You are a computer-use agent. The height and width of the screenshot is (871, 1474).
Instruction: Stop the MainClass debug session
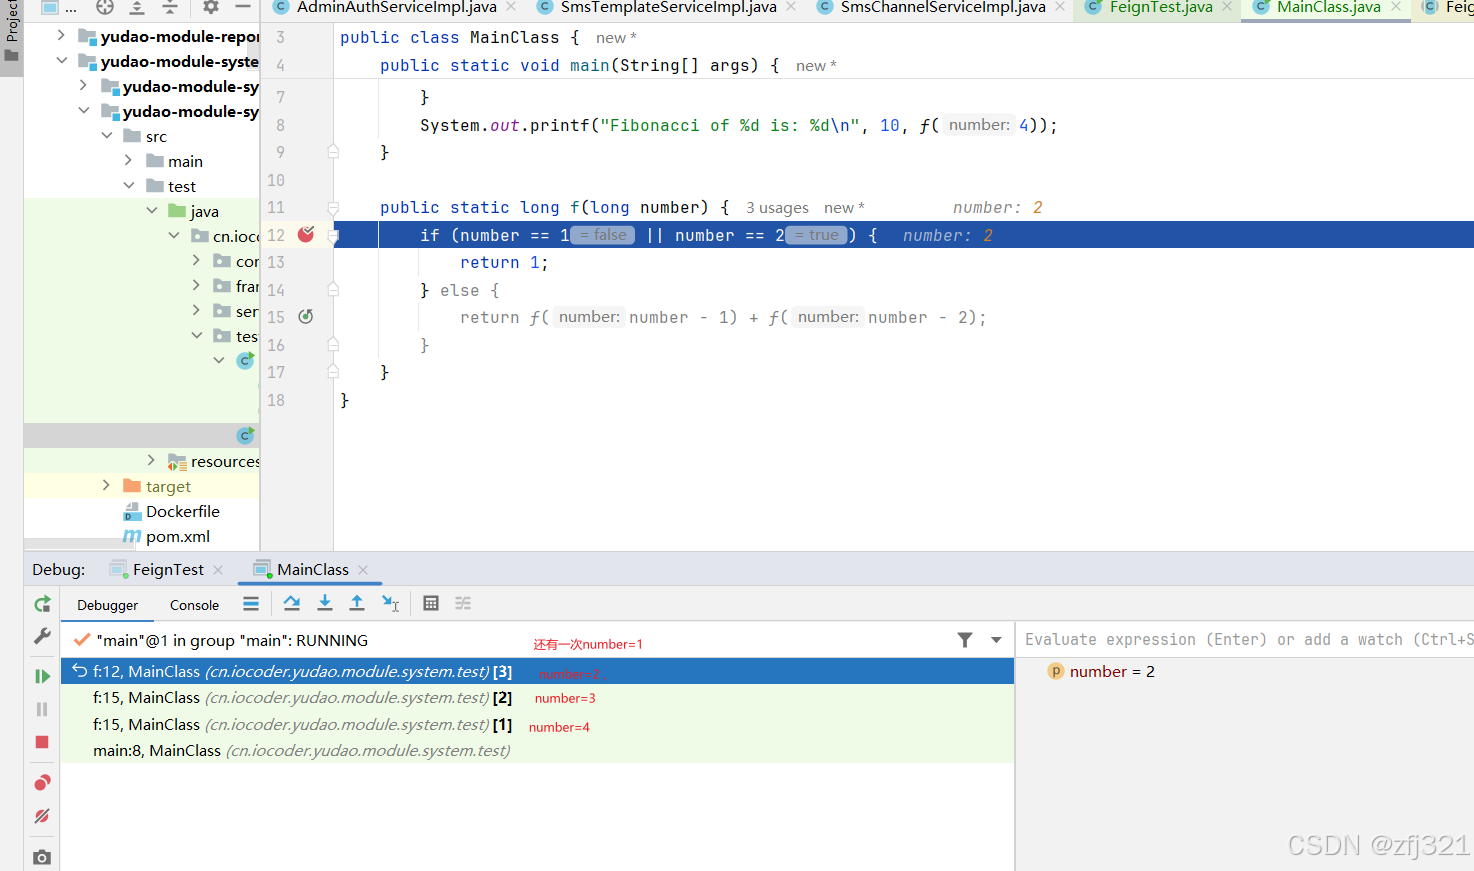coord(42,742)
